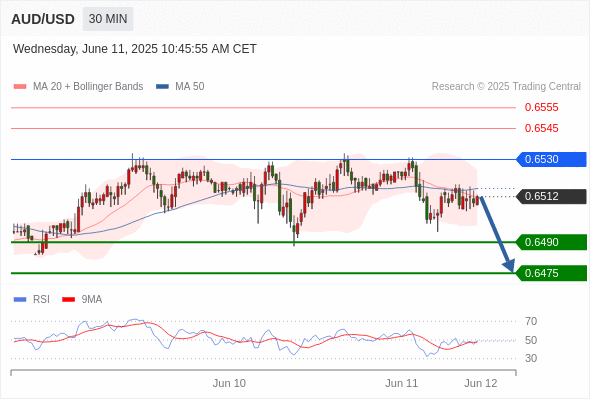Click the AUD/USD pair title
This screenshot has width=590, height=400.
click(43, 19)
